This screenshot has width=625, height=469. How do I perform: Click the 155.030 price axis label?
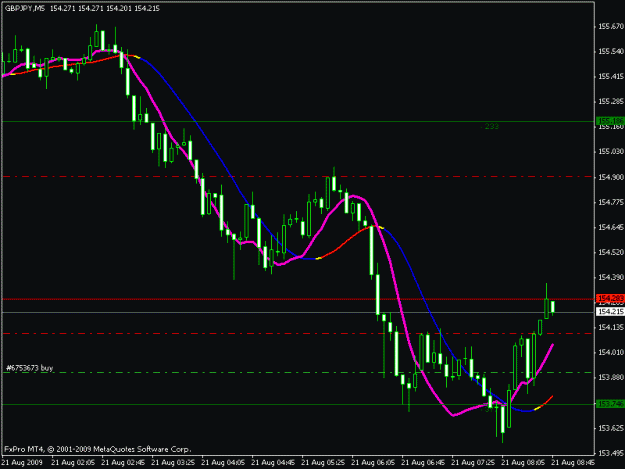(x=611, y=151)
